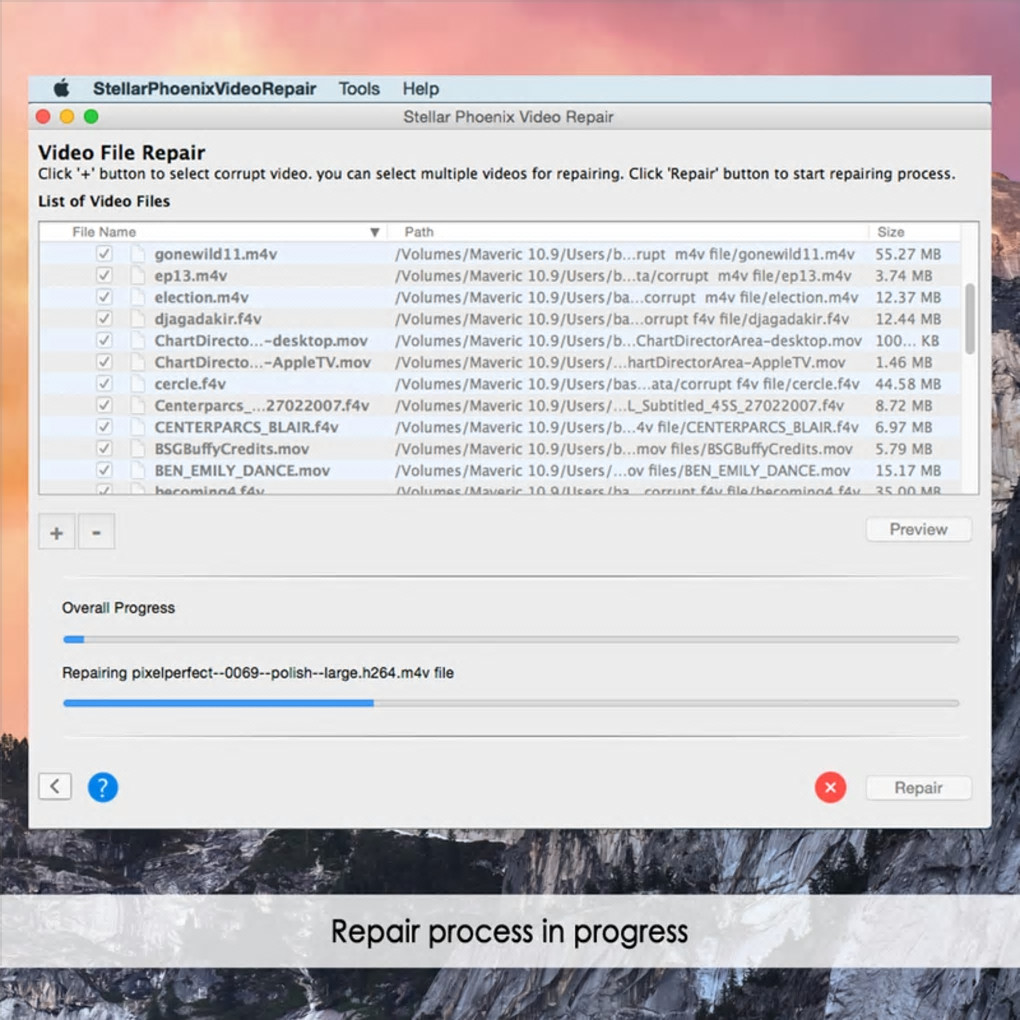Uncheck the ep13.m4v checkbox
This screenshot has height=1020, width=1020.
(104, 275)
